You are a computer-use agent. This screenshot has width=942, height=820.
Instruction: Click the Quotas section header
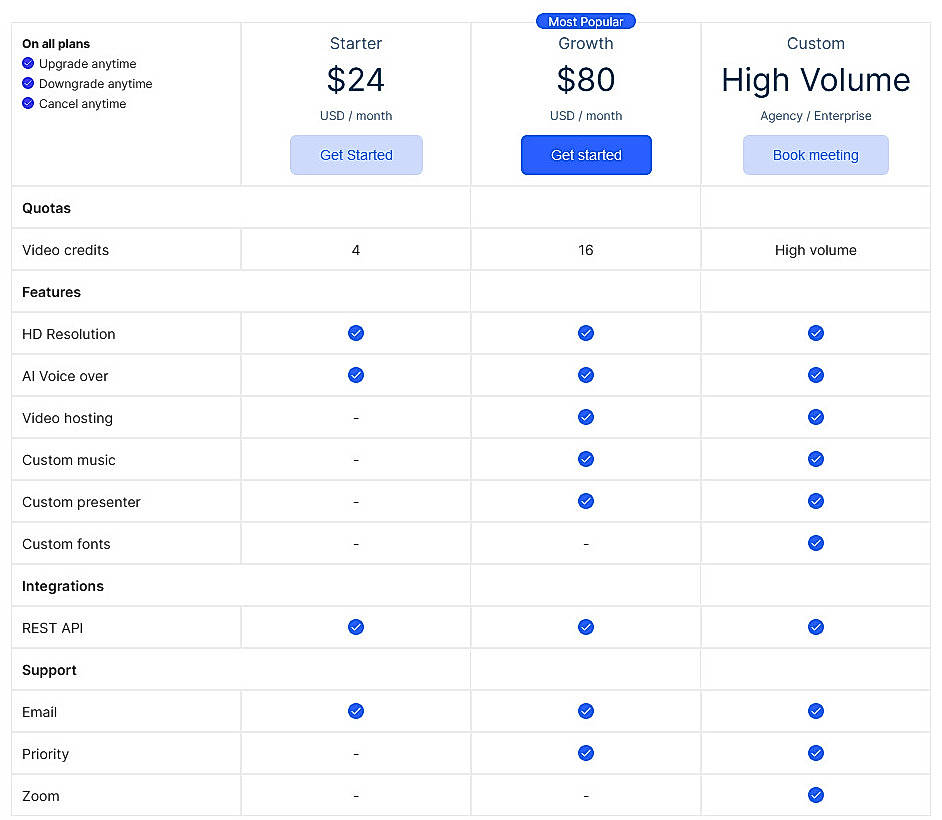click(x=46, y=208)
